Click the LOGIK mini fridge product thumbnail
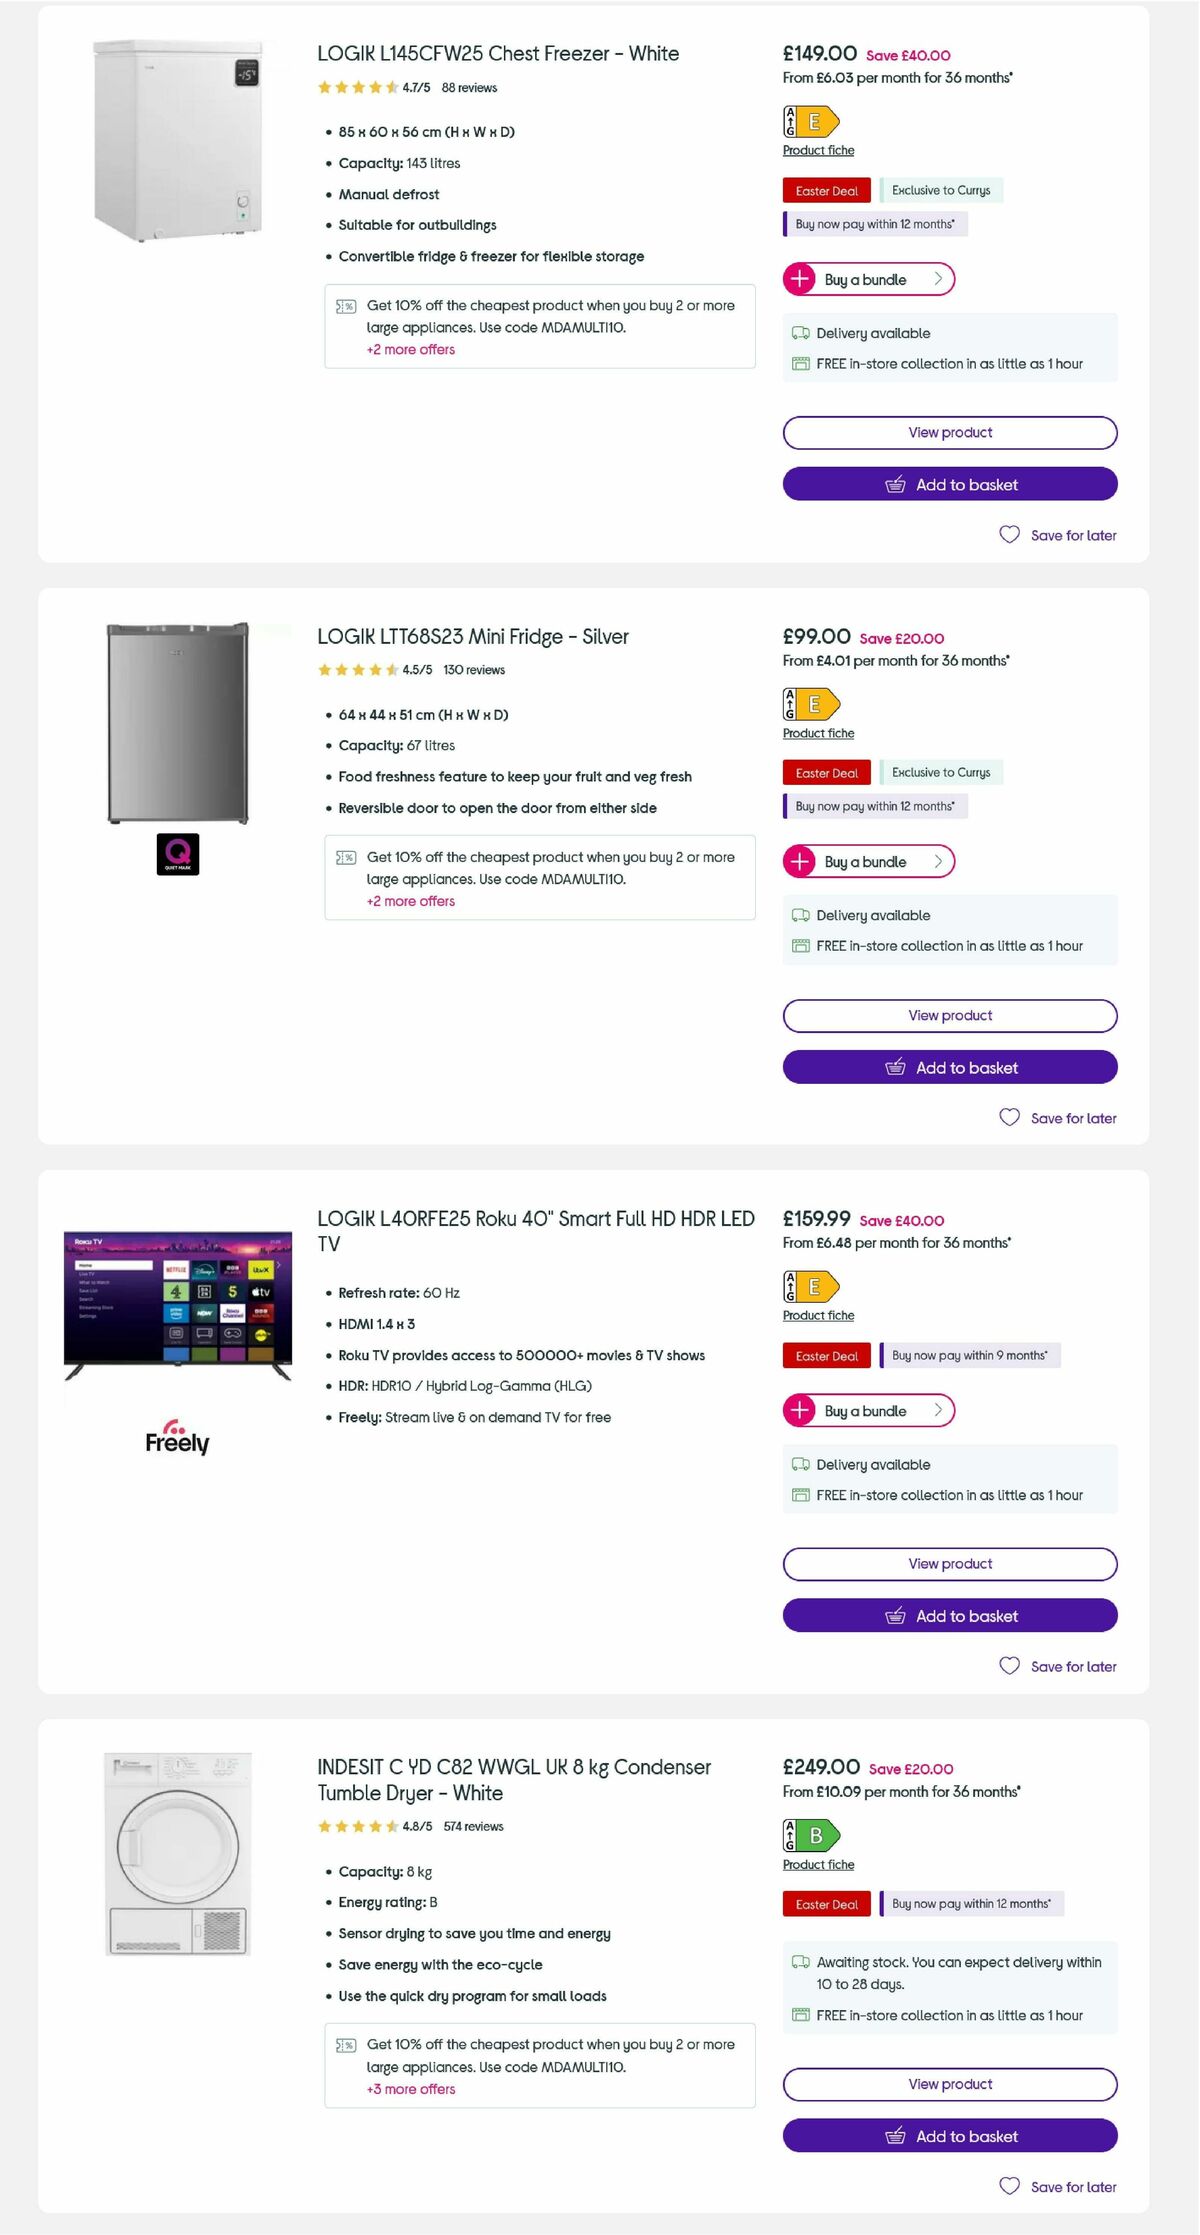1200x2235 pixels. pos(176,725)
